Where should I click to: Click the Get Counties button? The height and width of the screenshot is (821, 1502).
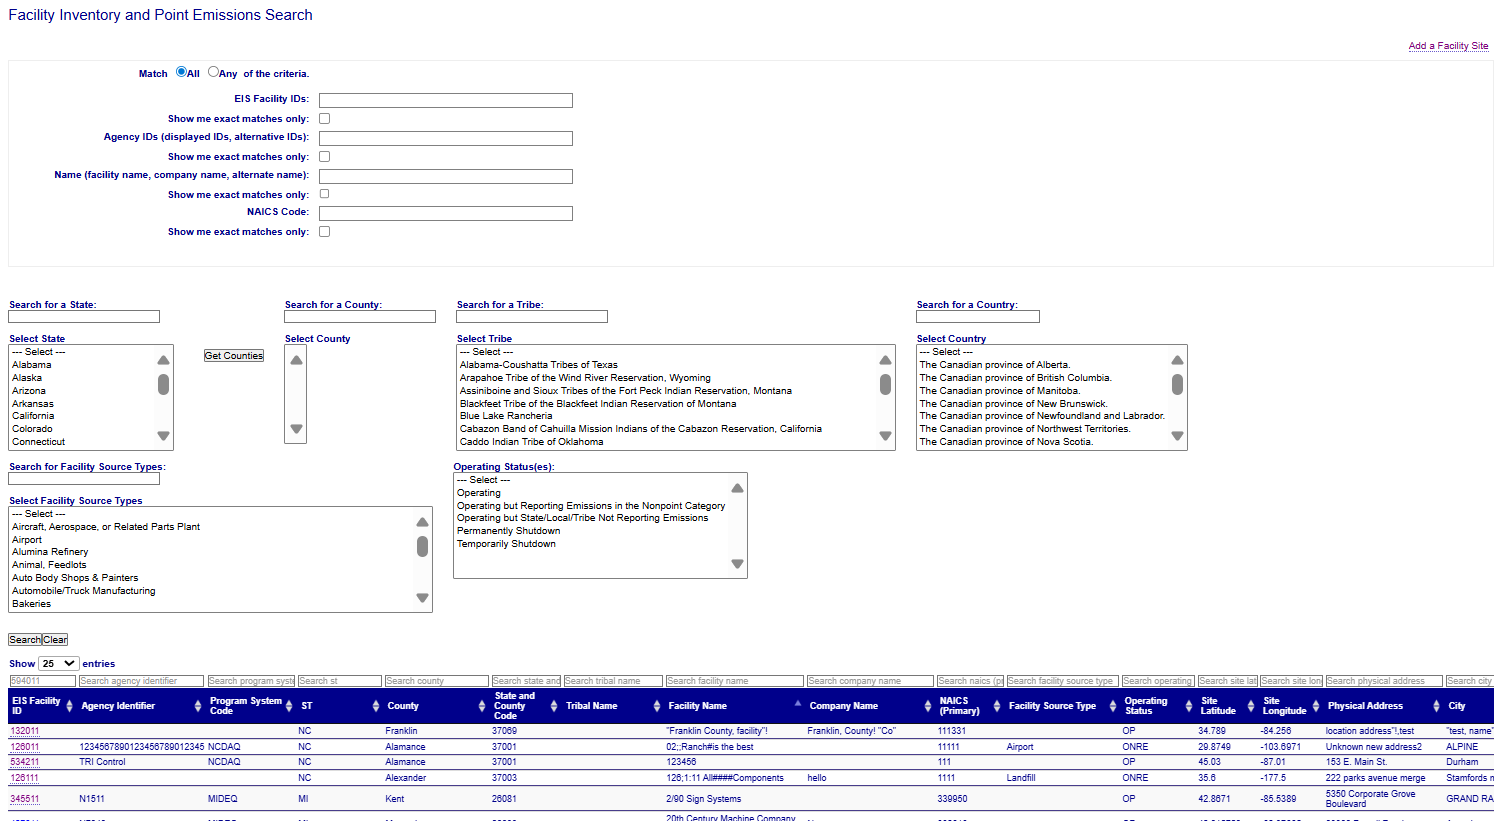click(234, 356)
